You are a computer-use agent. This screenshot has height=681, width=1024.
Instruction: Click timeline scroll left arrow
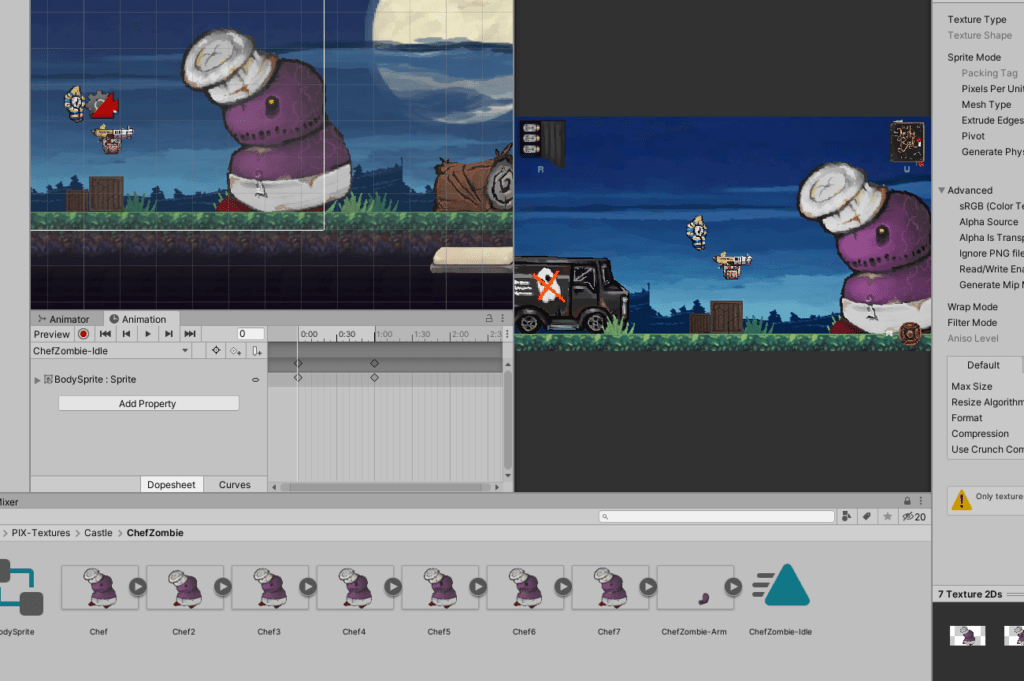click(274, 487)
